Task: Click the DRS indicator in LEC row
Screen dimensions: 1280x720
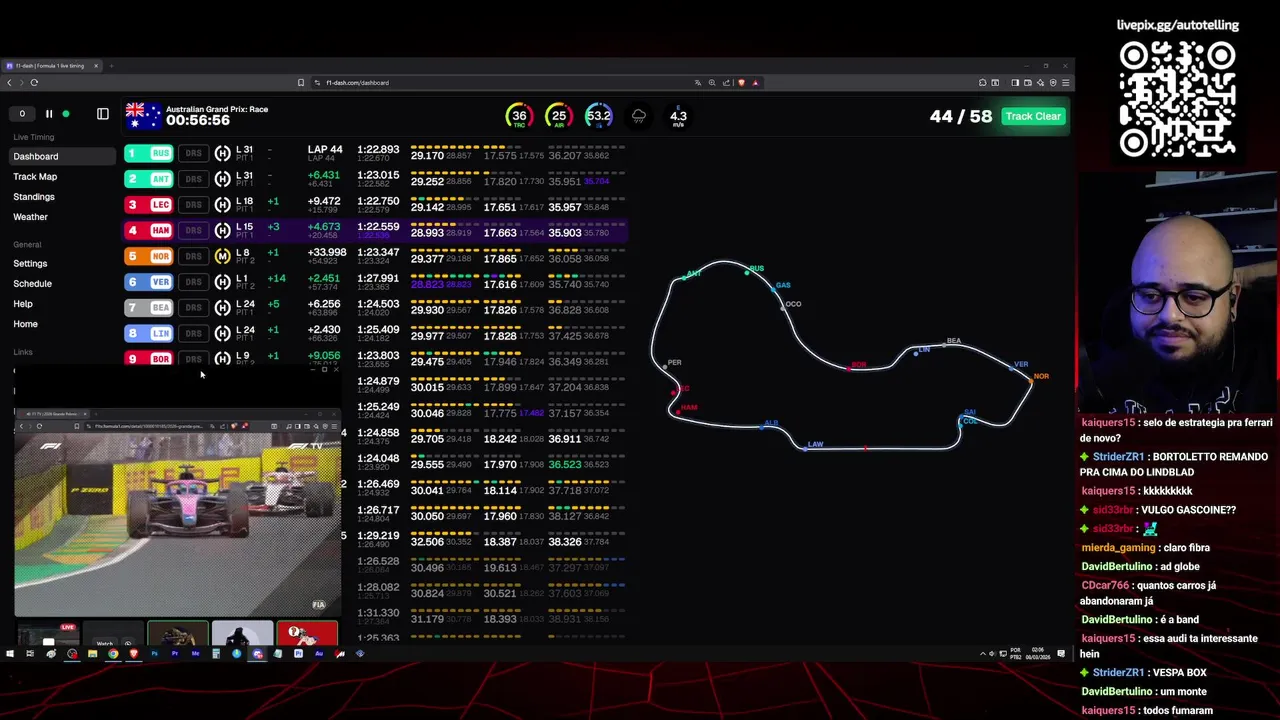Action: pos(193,205)
